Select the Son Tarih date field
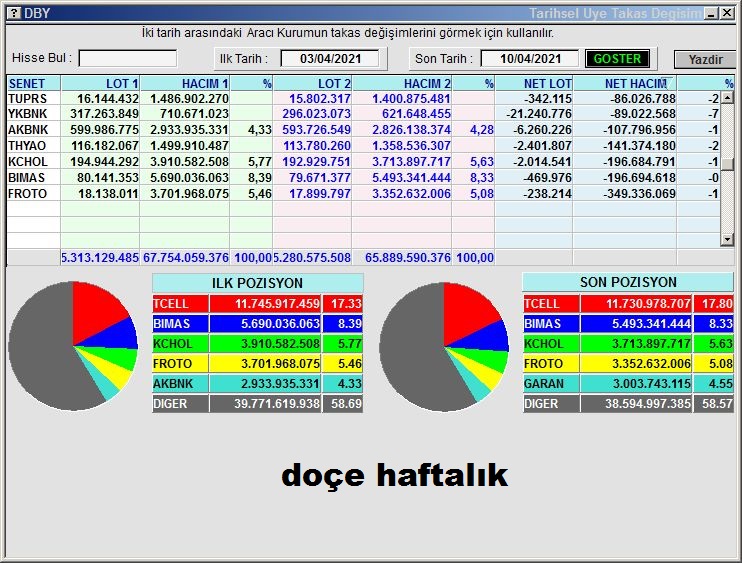Image resolution: width=742 pixels, height=563 pixels. (530, 59)
